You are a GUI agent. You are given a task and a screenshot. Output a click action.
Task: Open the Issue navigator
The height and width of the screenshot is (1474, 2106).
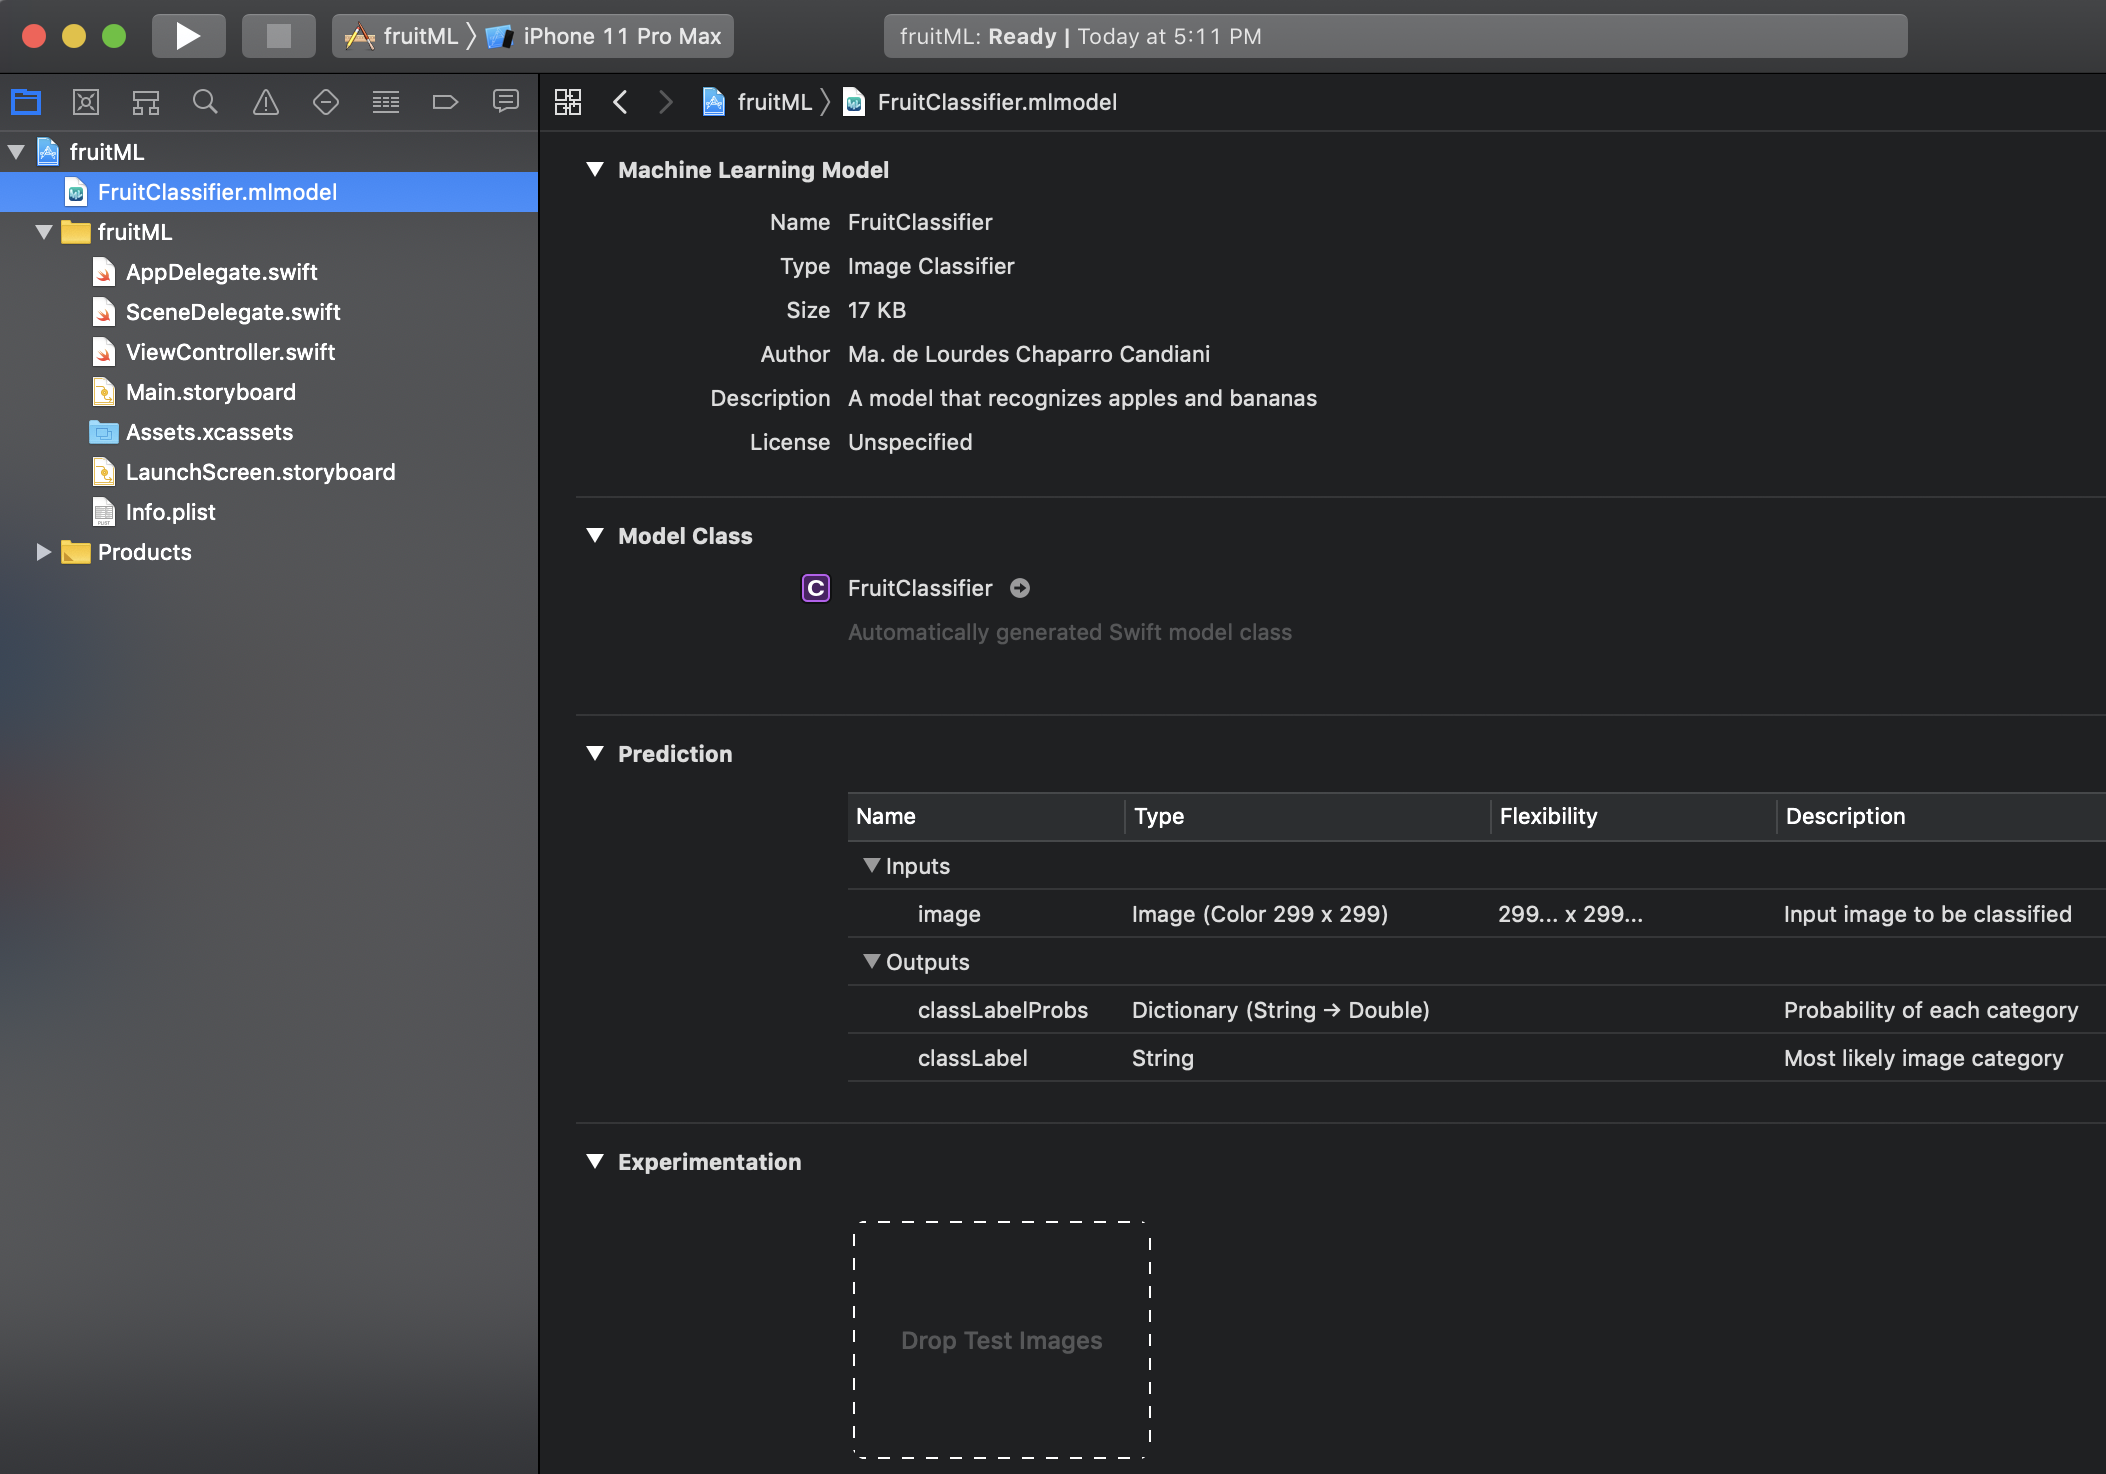click(x=266, y=102)
